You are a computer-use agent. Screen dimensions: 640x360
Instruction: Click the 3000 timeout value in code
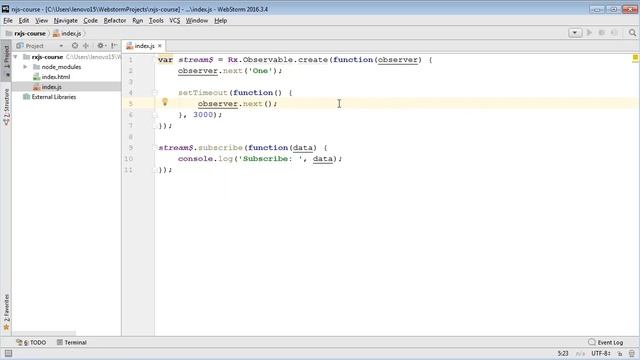click(203, 115)
